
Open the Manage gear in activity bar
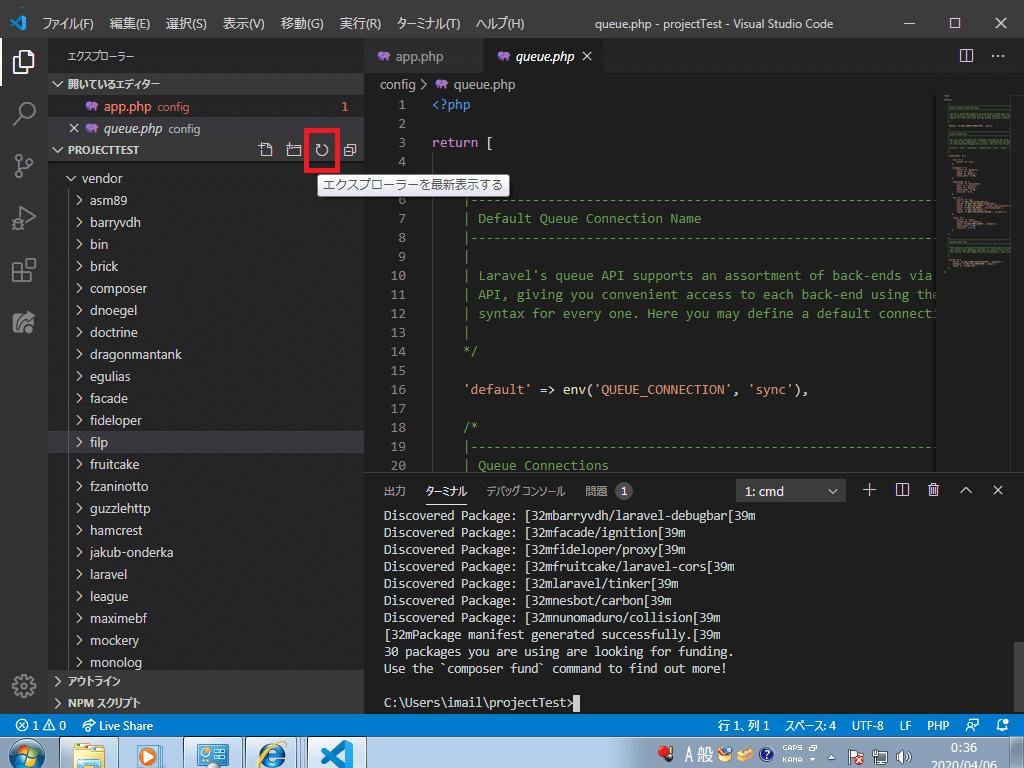[x=24, y=685]
